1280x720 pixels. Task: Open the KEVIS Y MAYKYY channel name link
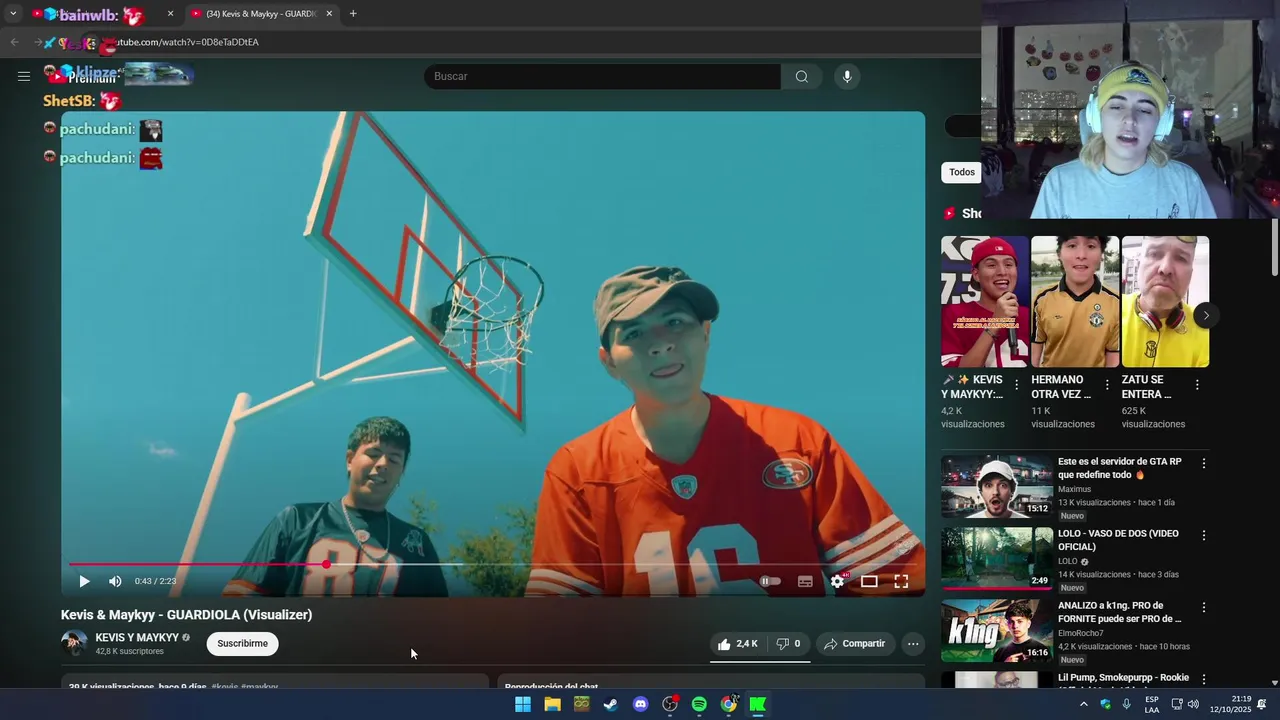pos(137,637)
